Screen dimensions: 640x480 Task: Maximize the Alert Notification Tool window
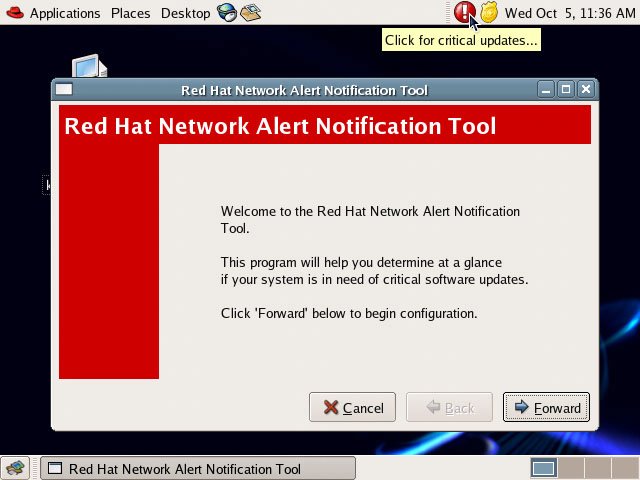[x=566, y=90]
